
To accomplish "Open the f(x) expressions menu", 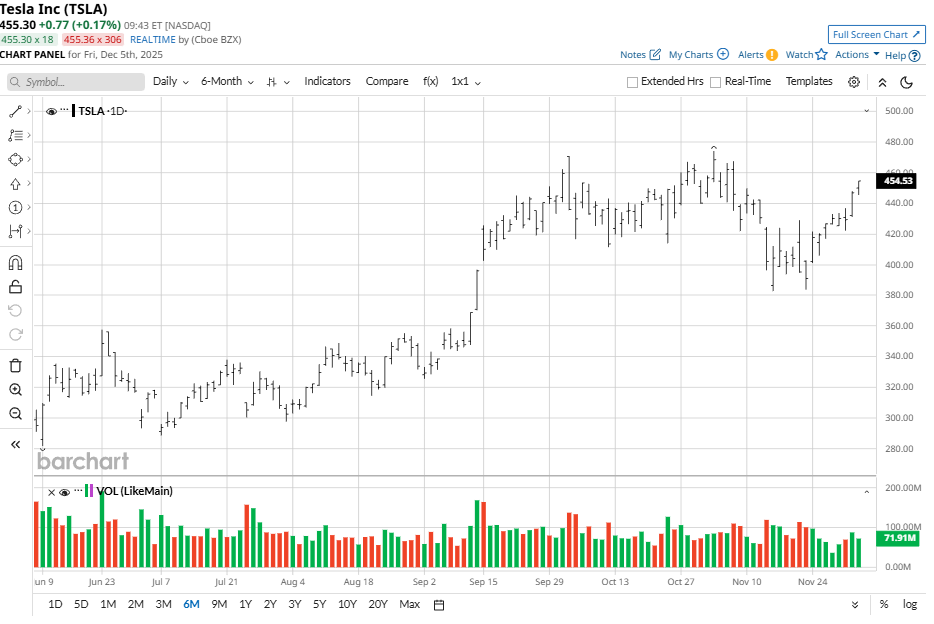I will (430, 81).
